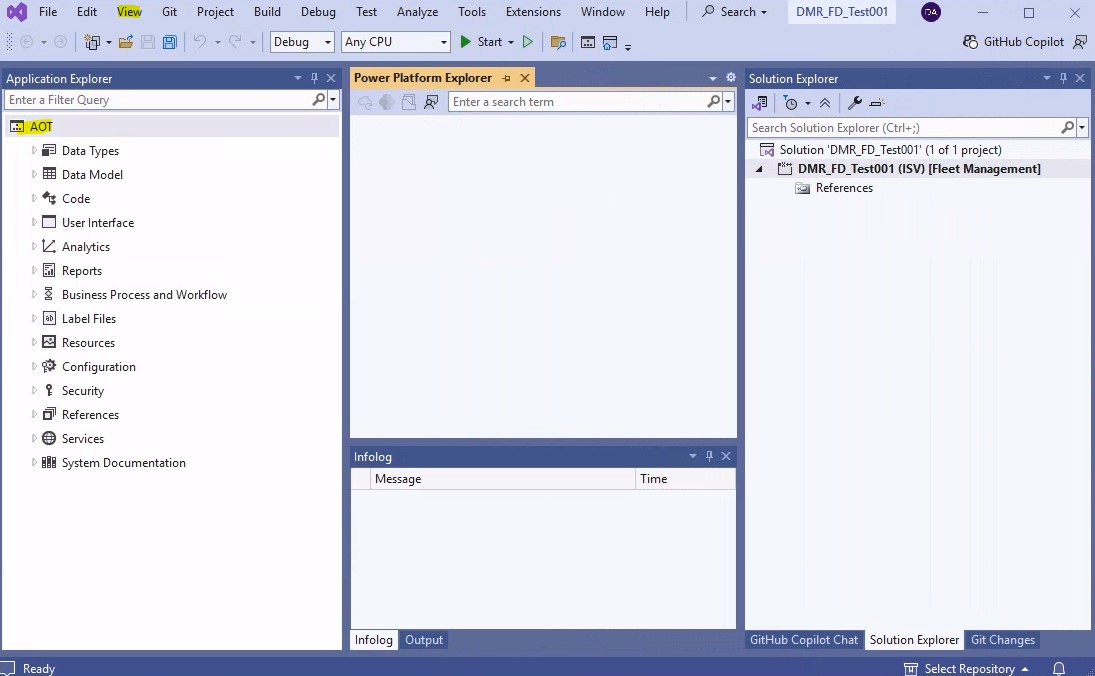Click the Save All disks icon
Image resolution: width=1095 pixels, height=676 pixels.
pos(170,42)
